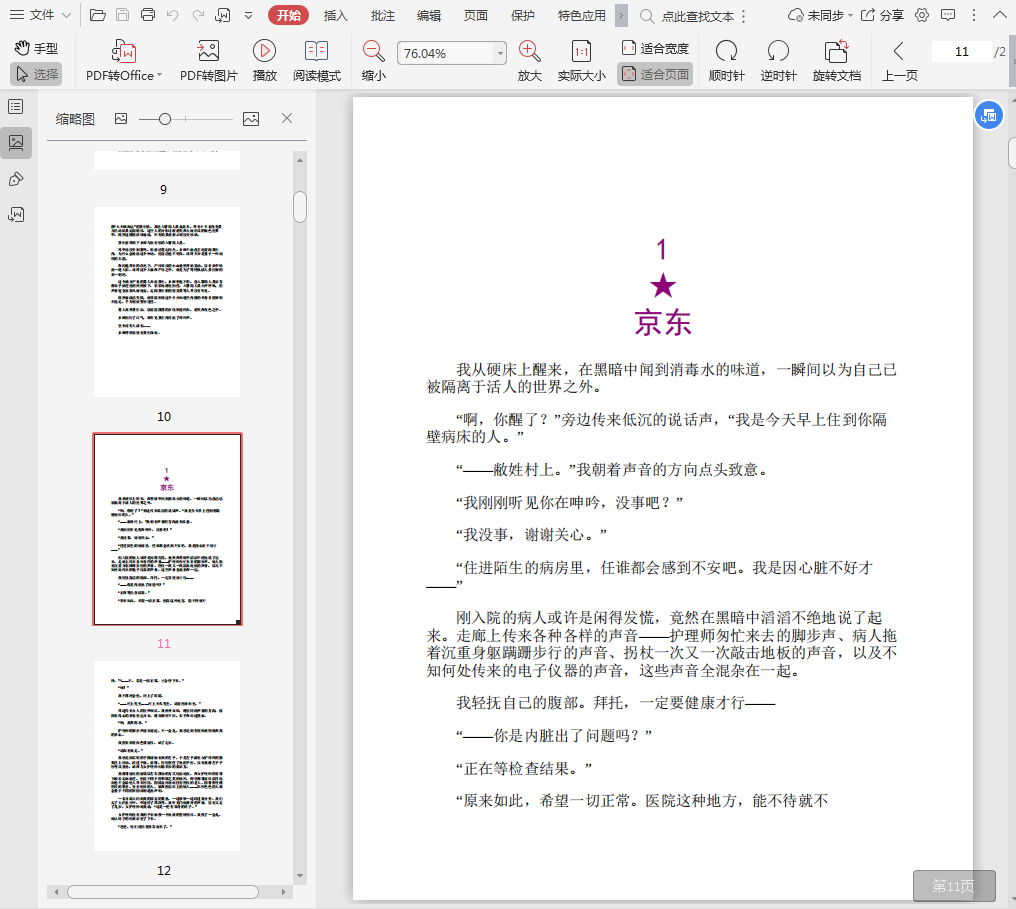This screenshot has height=909, width=1016.
Task: Click the smaller thumbnail size icon
Action: tap(121, 119)
